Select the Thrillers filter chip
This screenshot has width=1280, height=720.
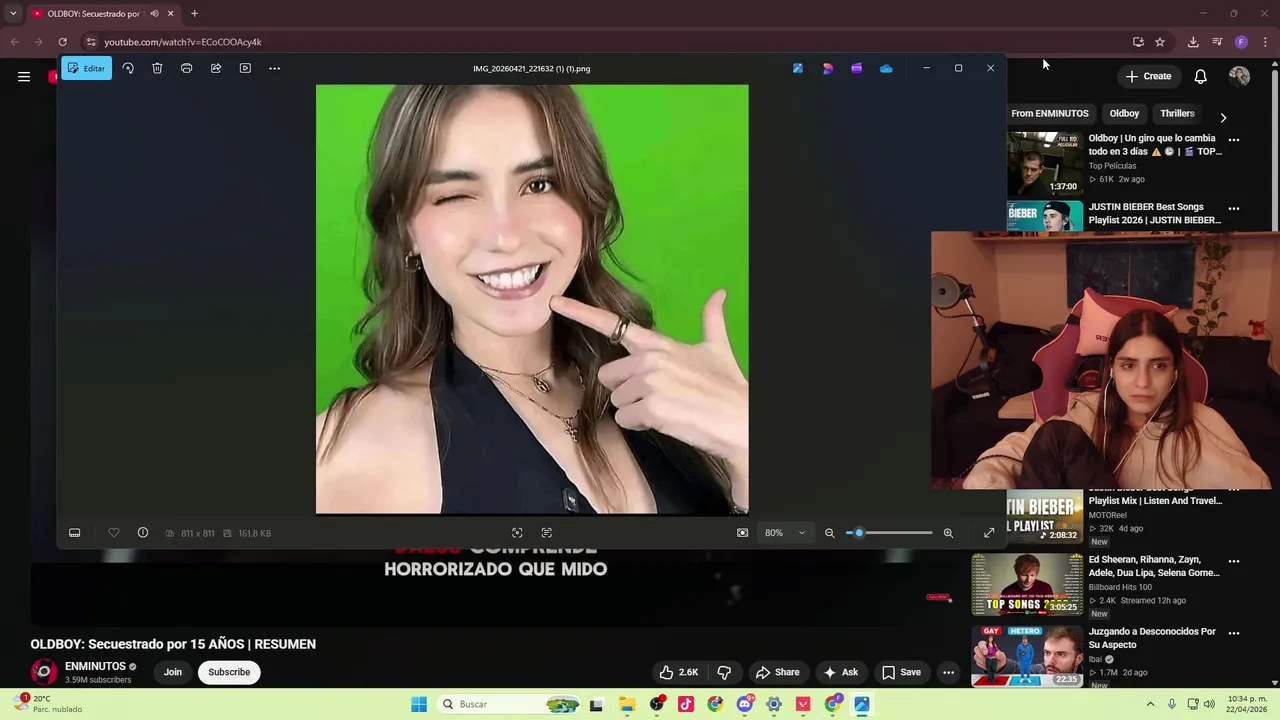pyautogui.click(x=1177, y=114)
